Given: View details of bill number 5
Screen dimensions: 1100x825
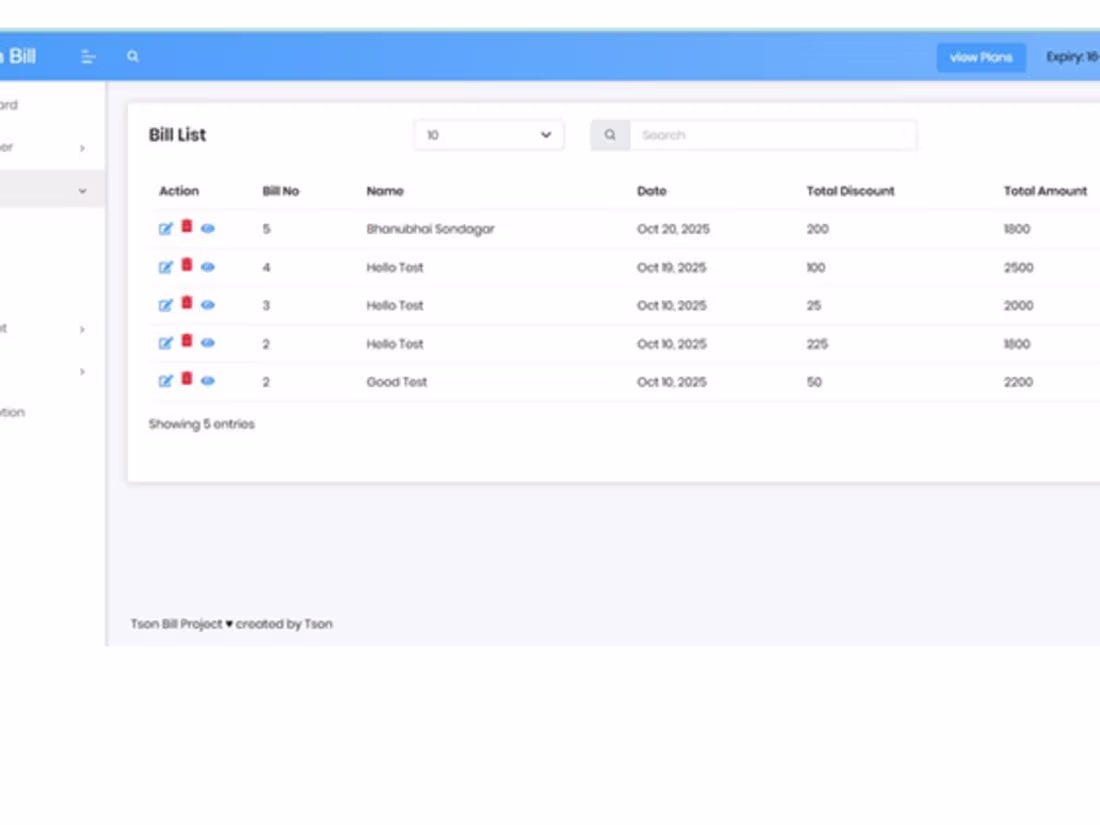Looking at the screenshot, I should click(x=208, y=228).
